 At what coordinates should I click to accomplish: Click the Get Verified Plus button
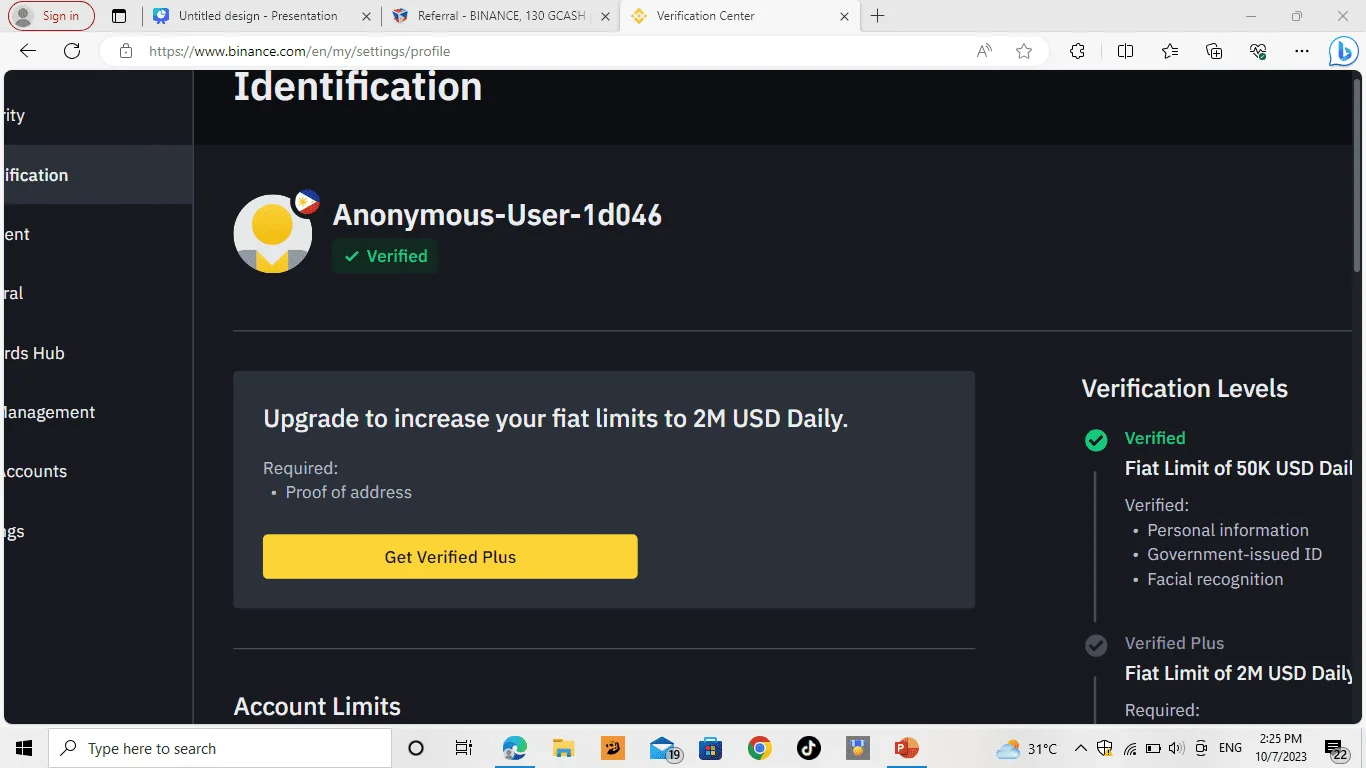click(450, 556)
